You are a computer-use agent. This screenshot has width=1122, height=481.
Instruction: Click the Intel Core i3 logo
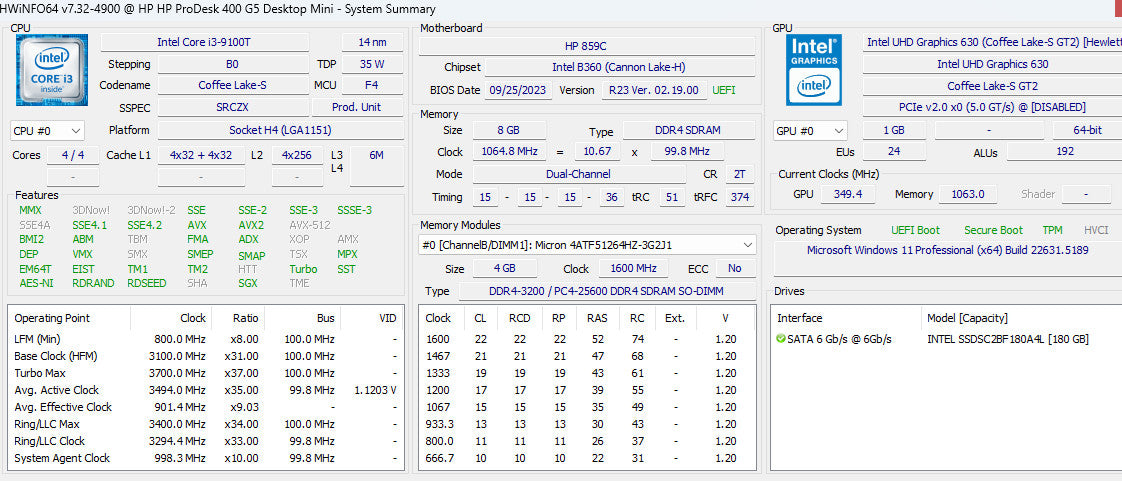52,69
